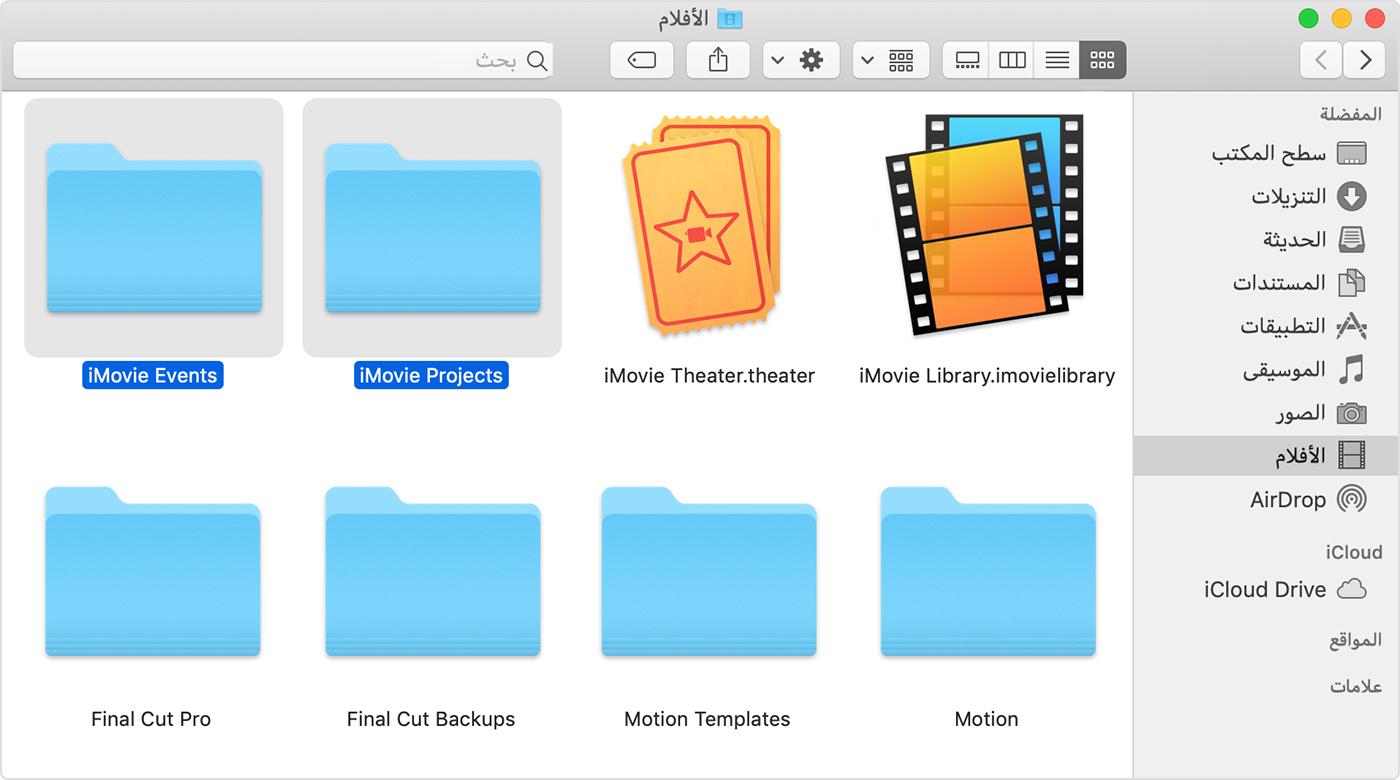Select the iMovie Events folder icon

[x=154, y=228]
